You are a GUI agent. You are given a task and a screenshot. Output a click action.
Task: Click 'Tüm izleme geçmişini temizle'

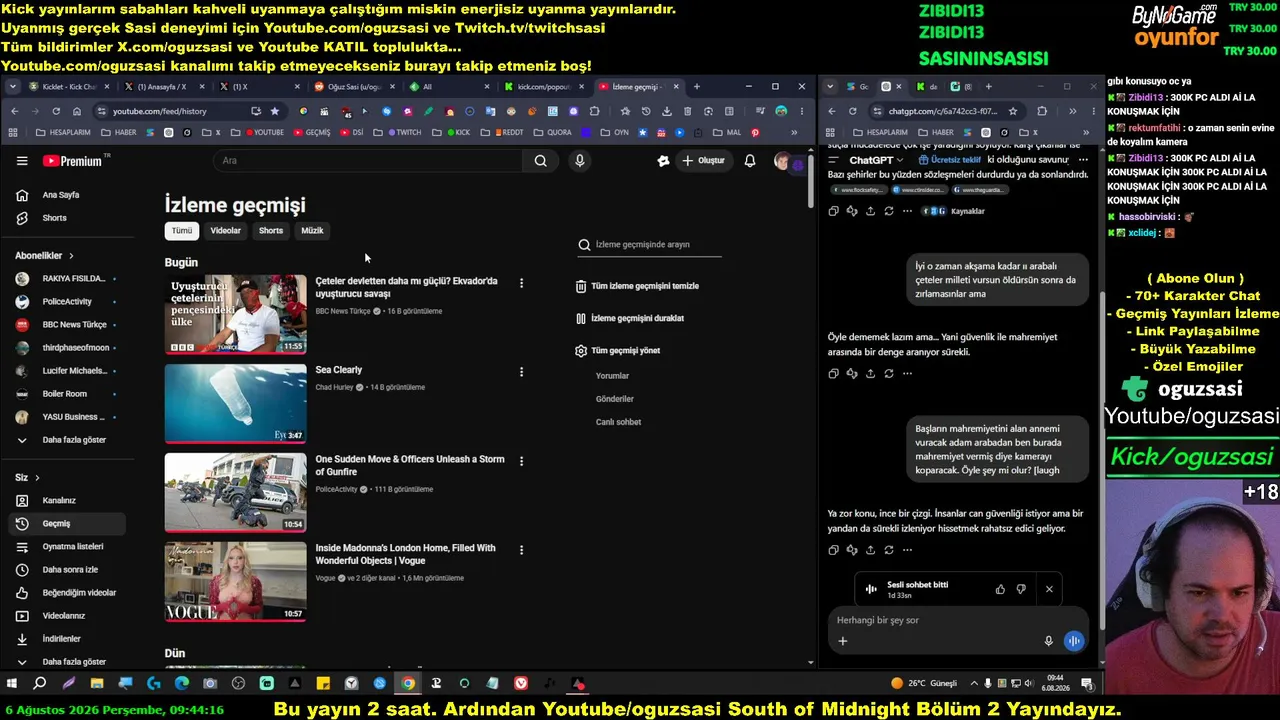tap(637, 286)
